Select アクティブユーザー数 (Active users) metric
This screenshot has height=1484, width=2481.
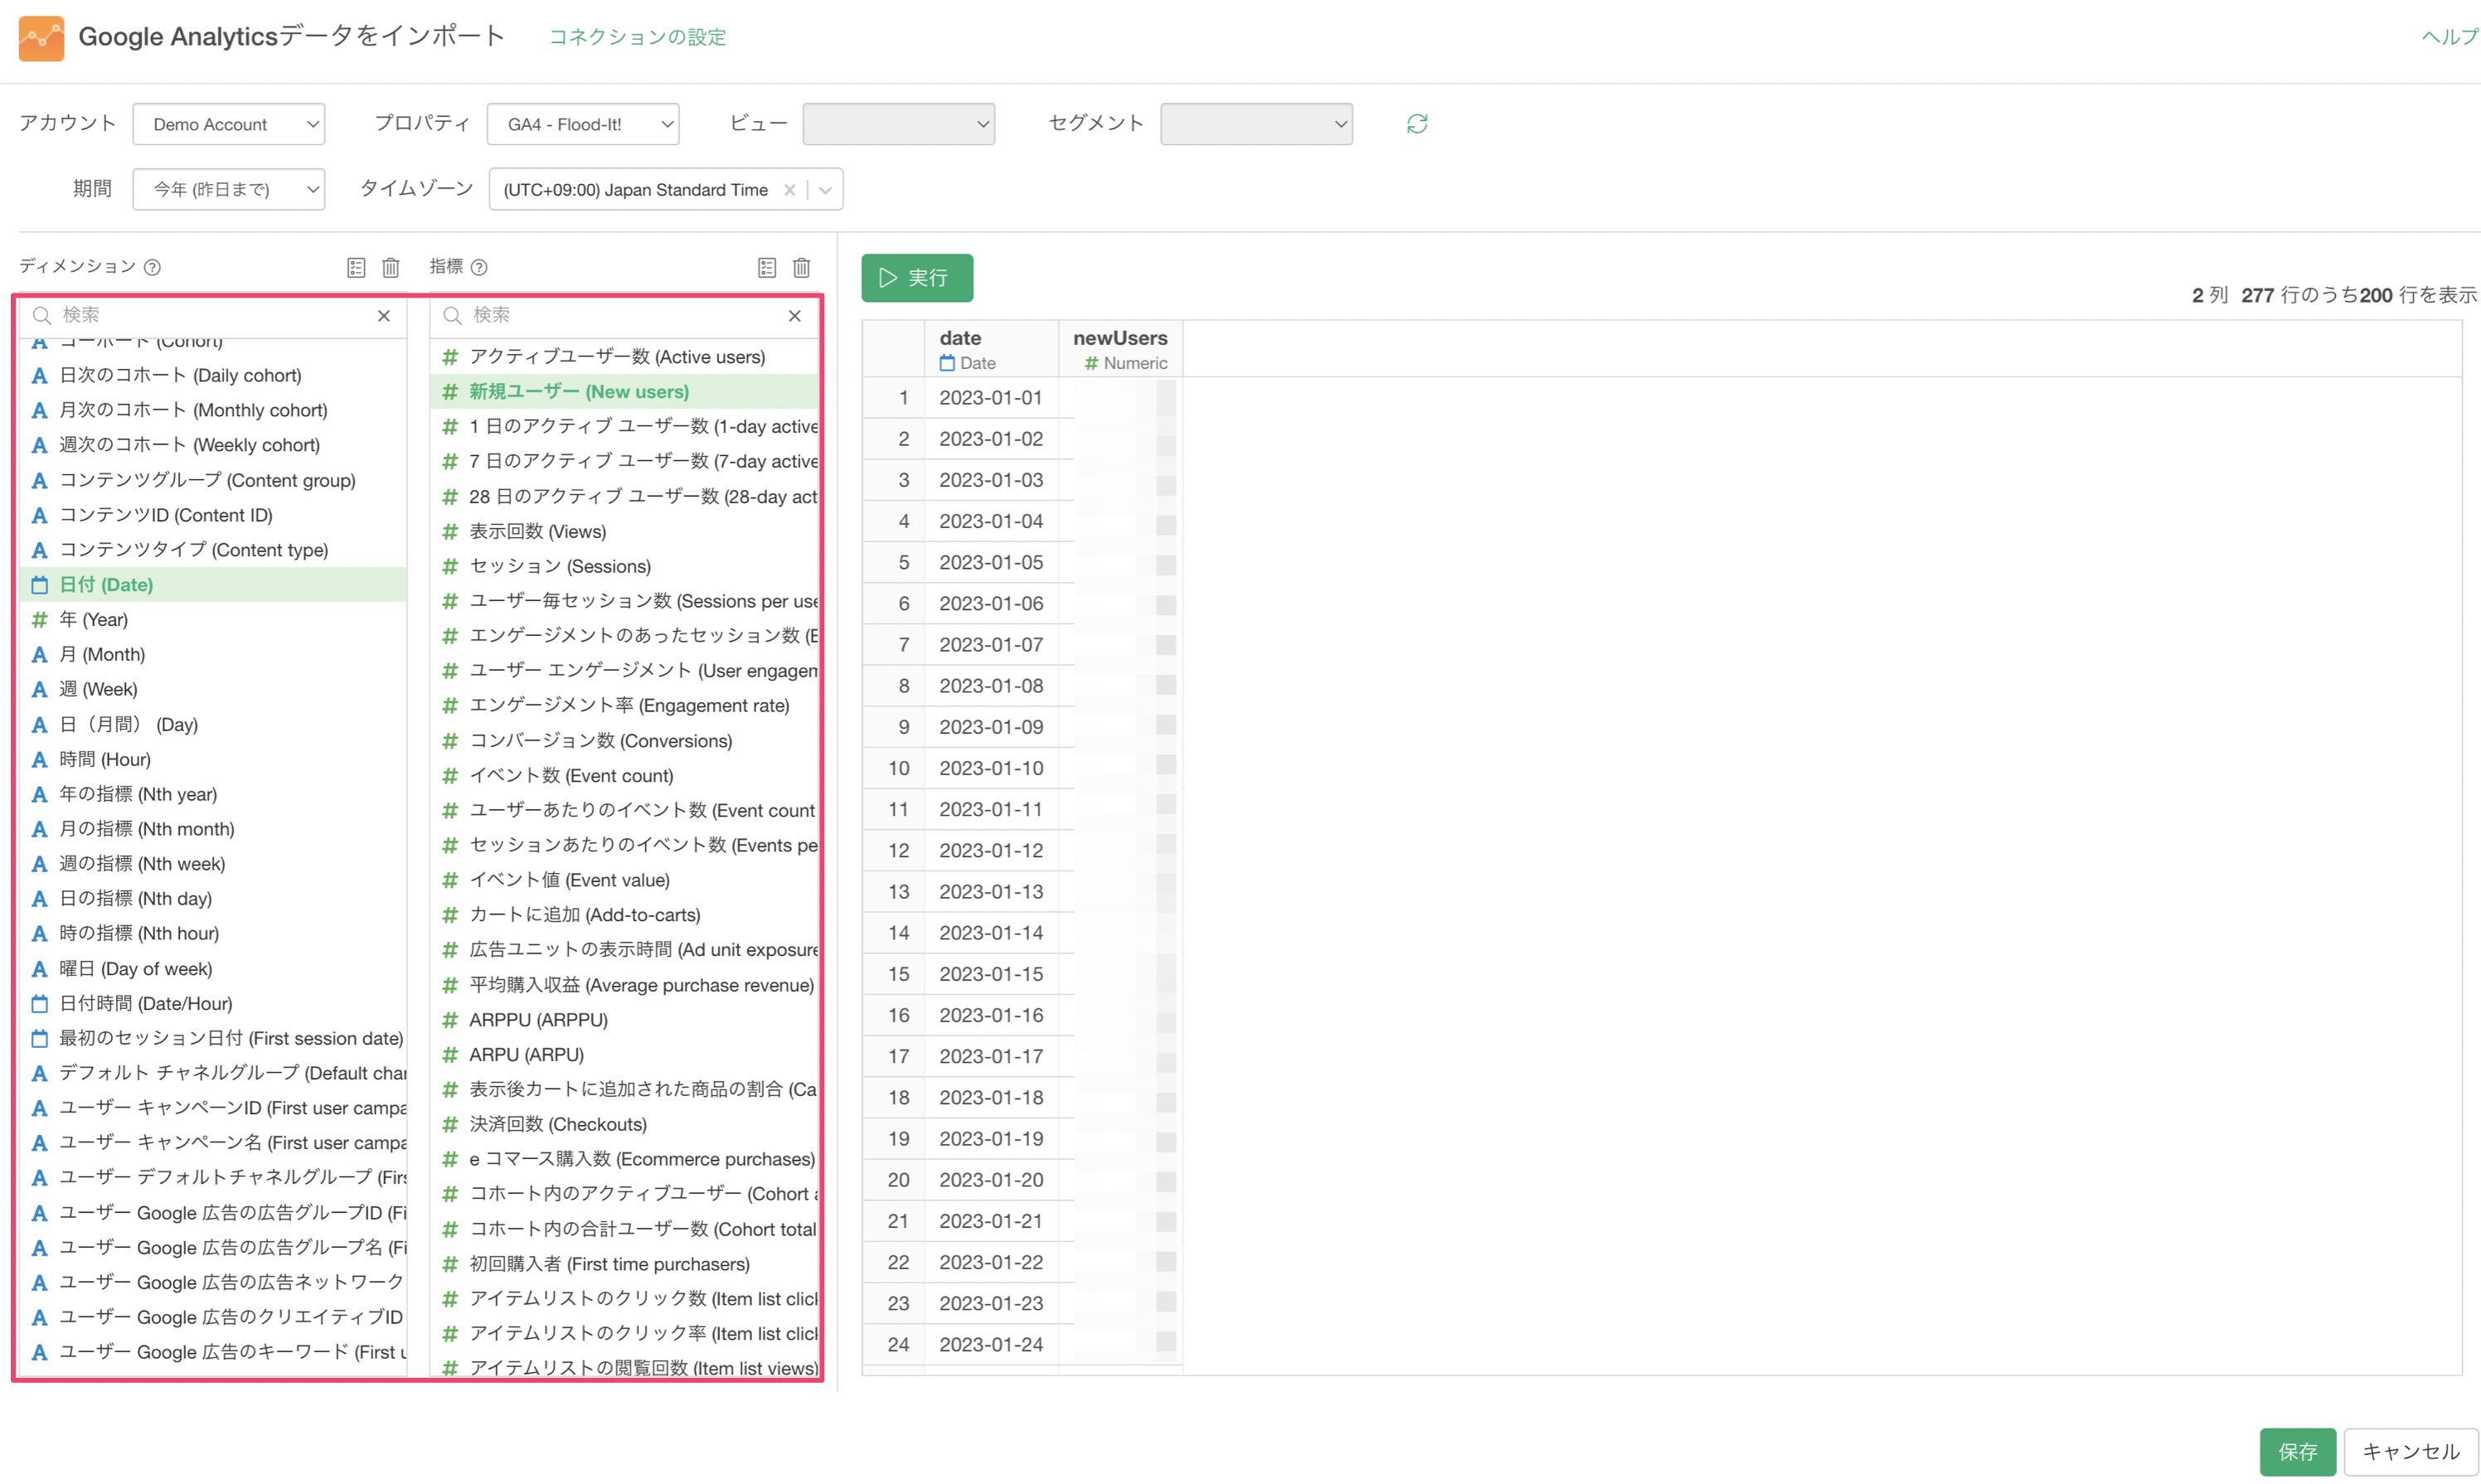625,357
